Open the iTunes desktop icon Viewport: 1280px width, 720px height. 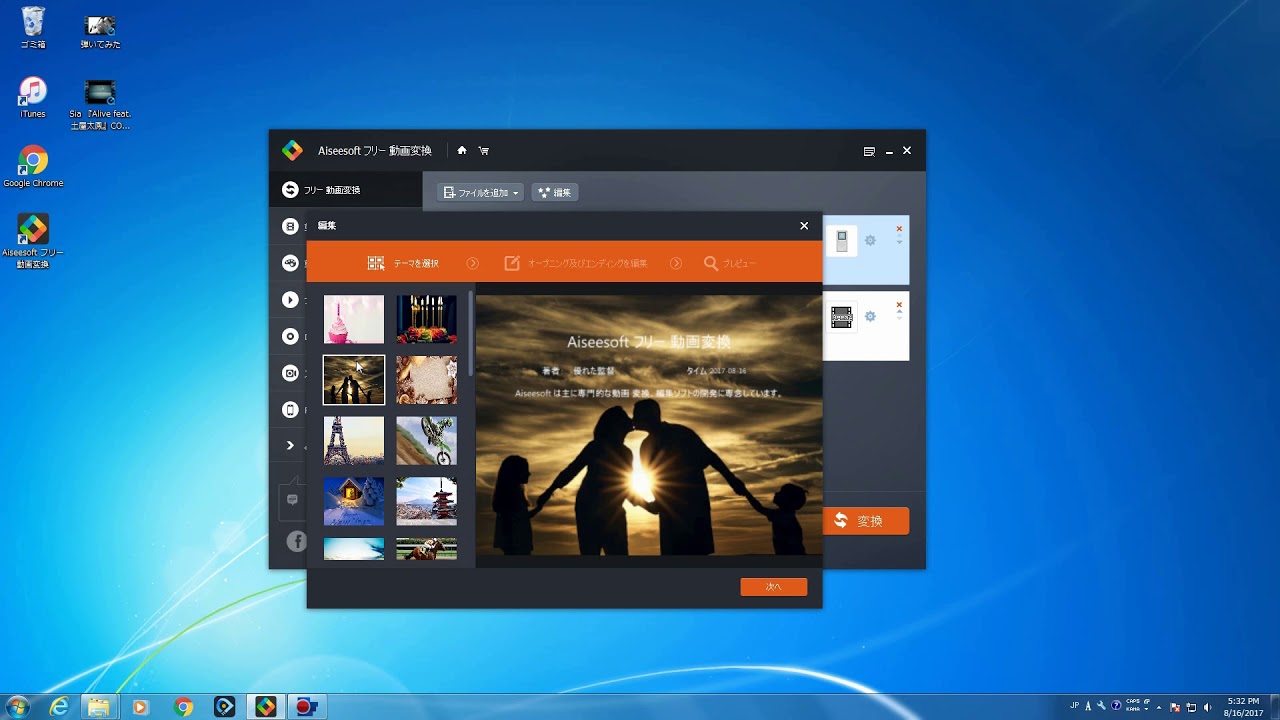[x=33, y=97]
